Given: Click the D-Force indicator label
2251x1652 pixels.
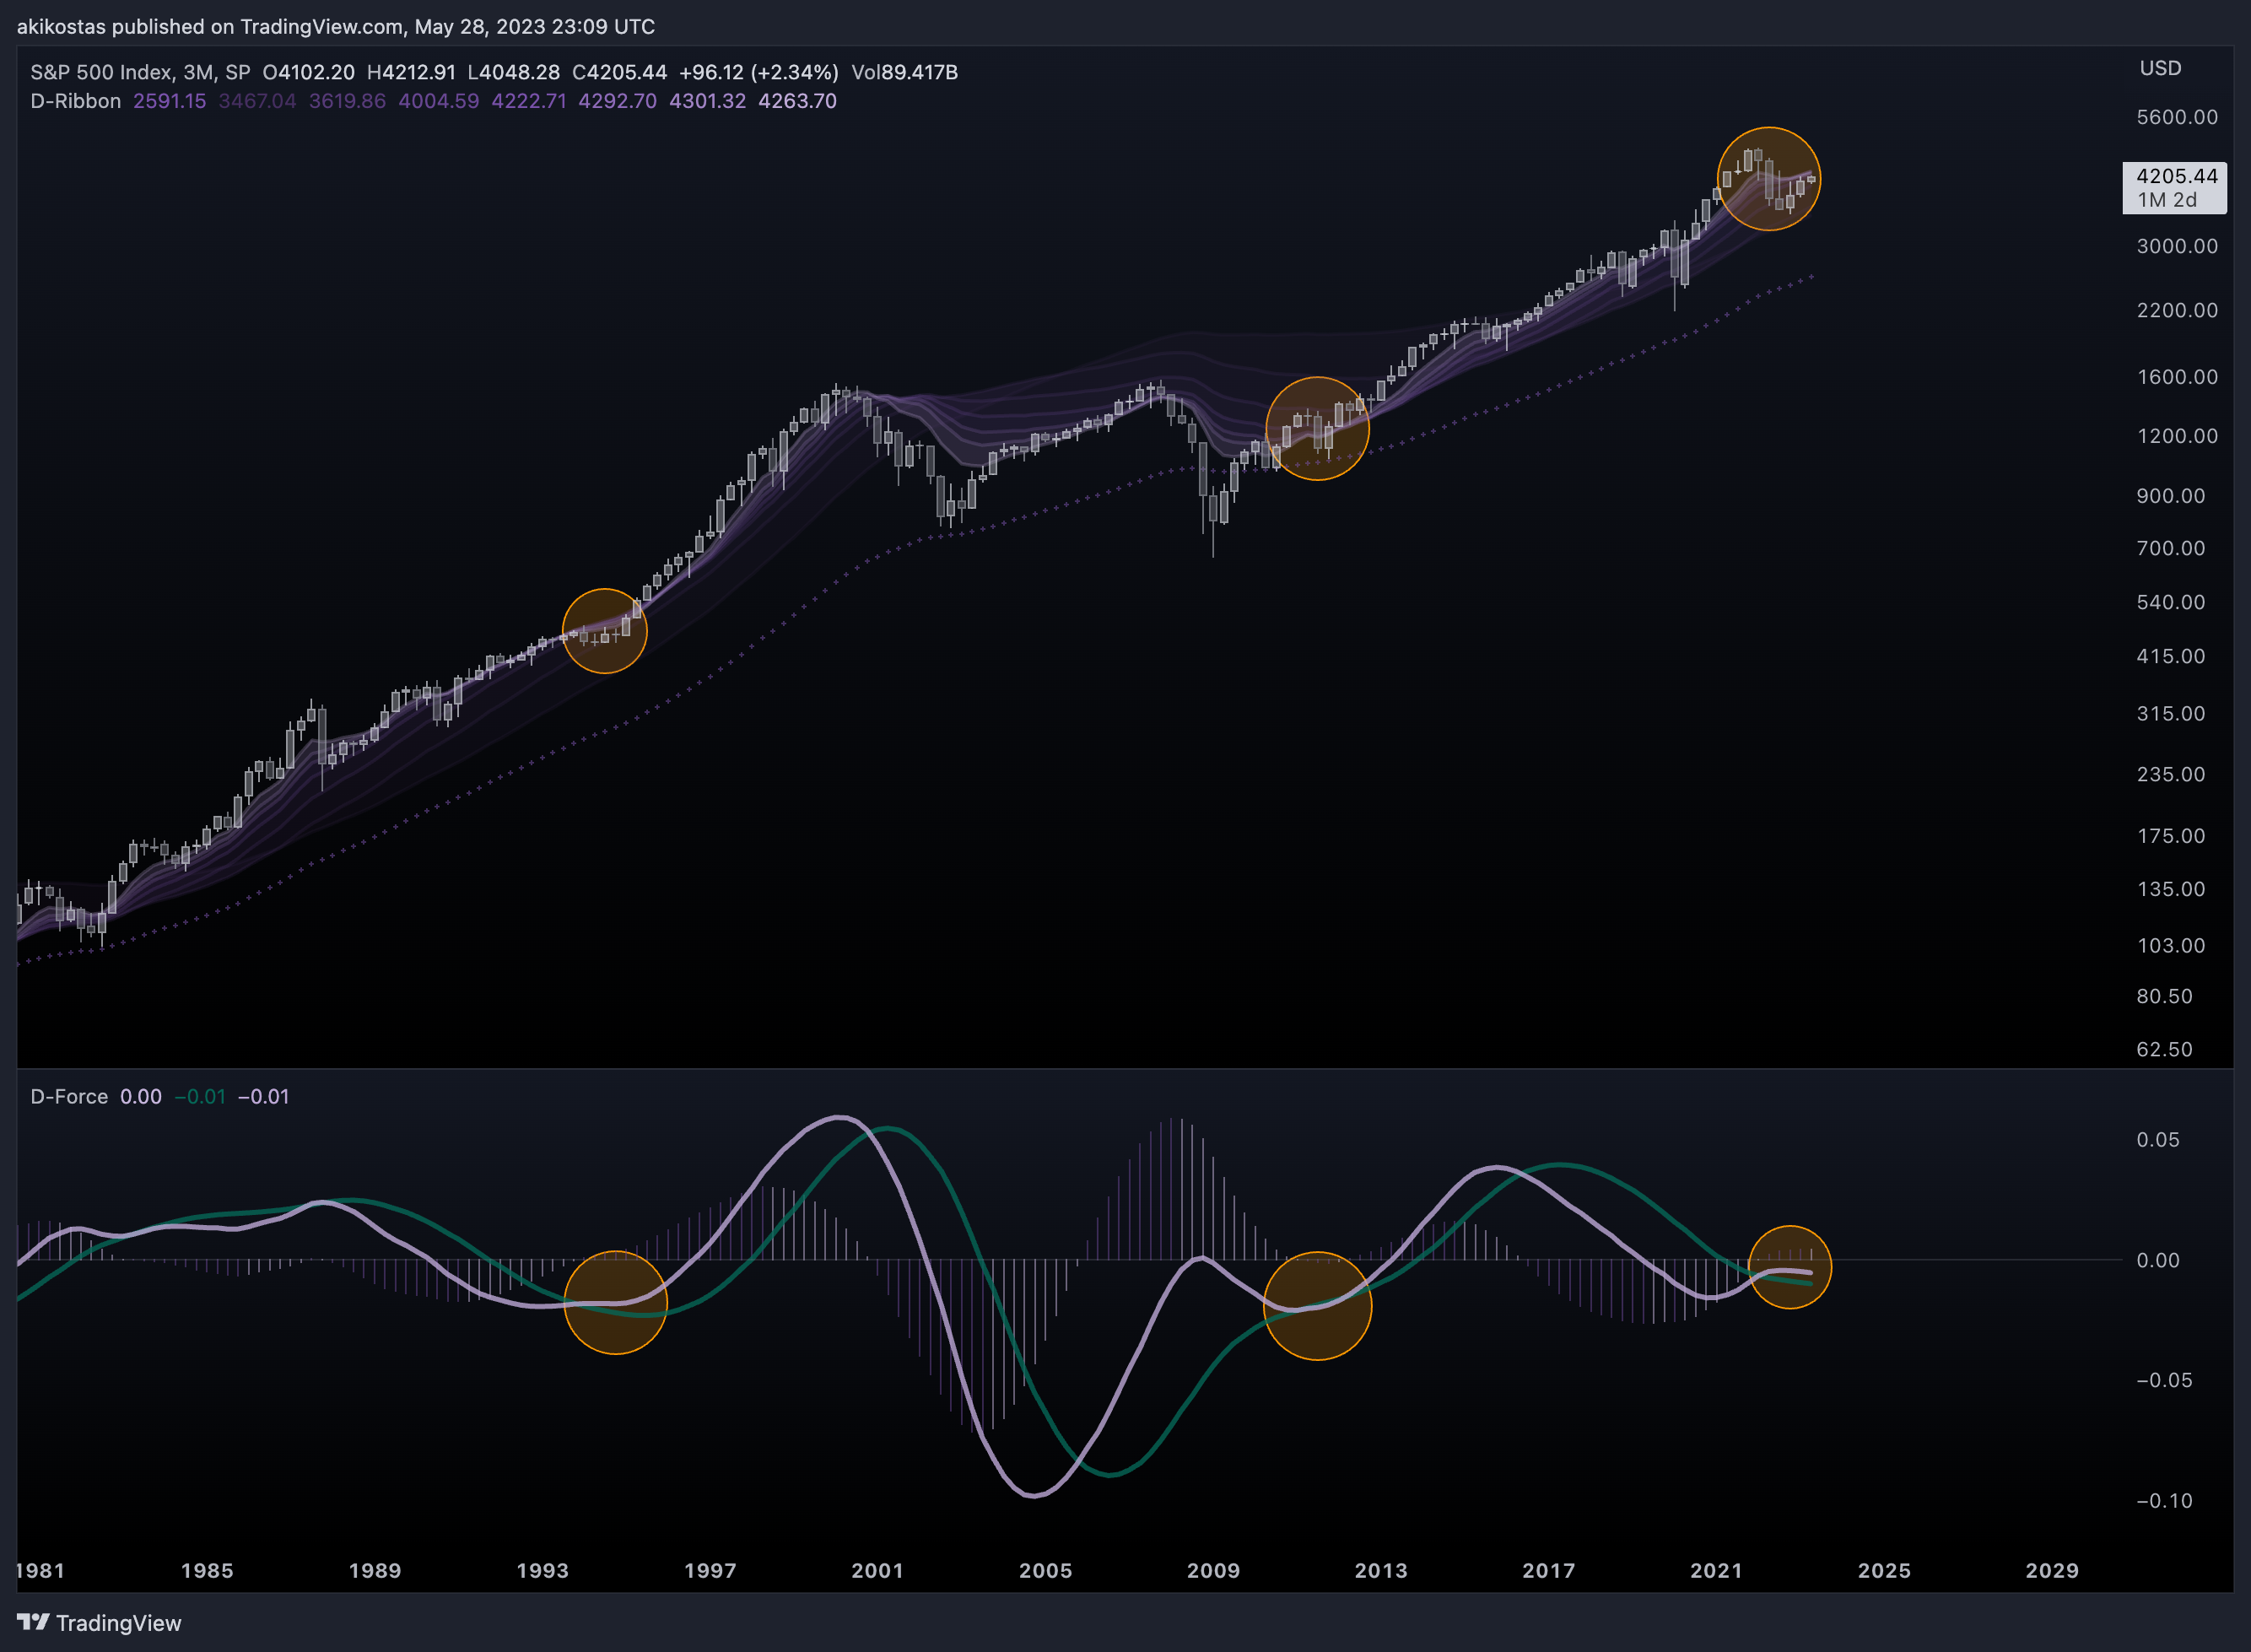Looking at the screenshot, I should (69, 1096).
